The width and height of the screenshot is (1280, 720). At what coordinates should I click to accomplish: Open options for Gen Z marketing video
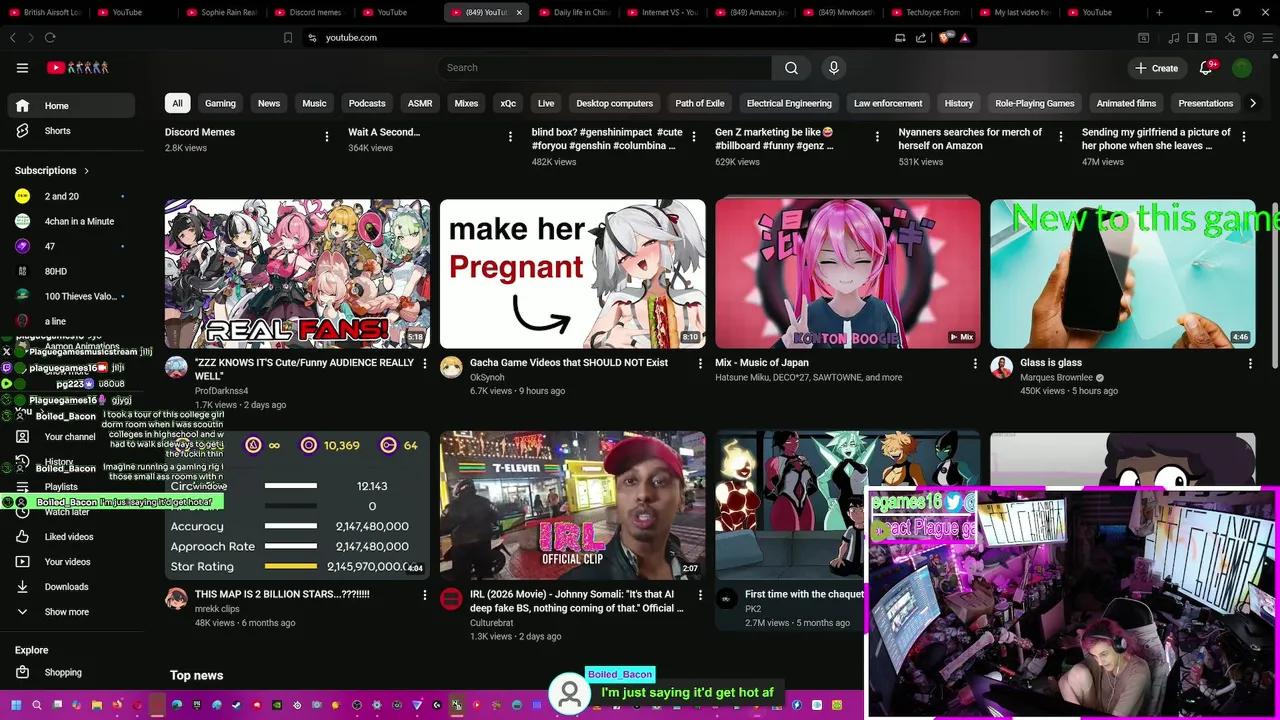coord(877,137)
